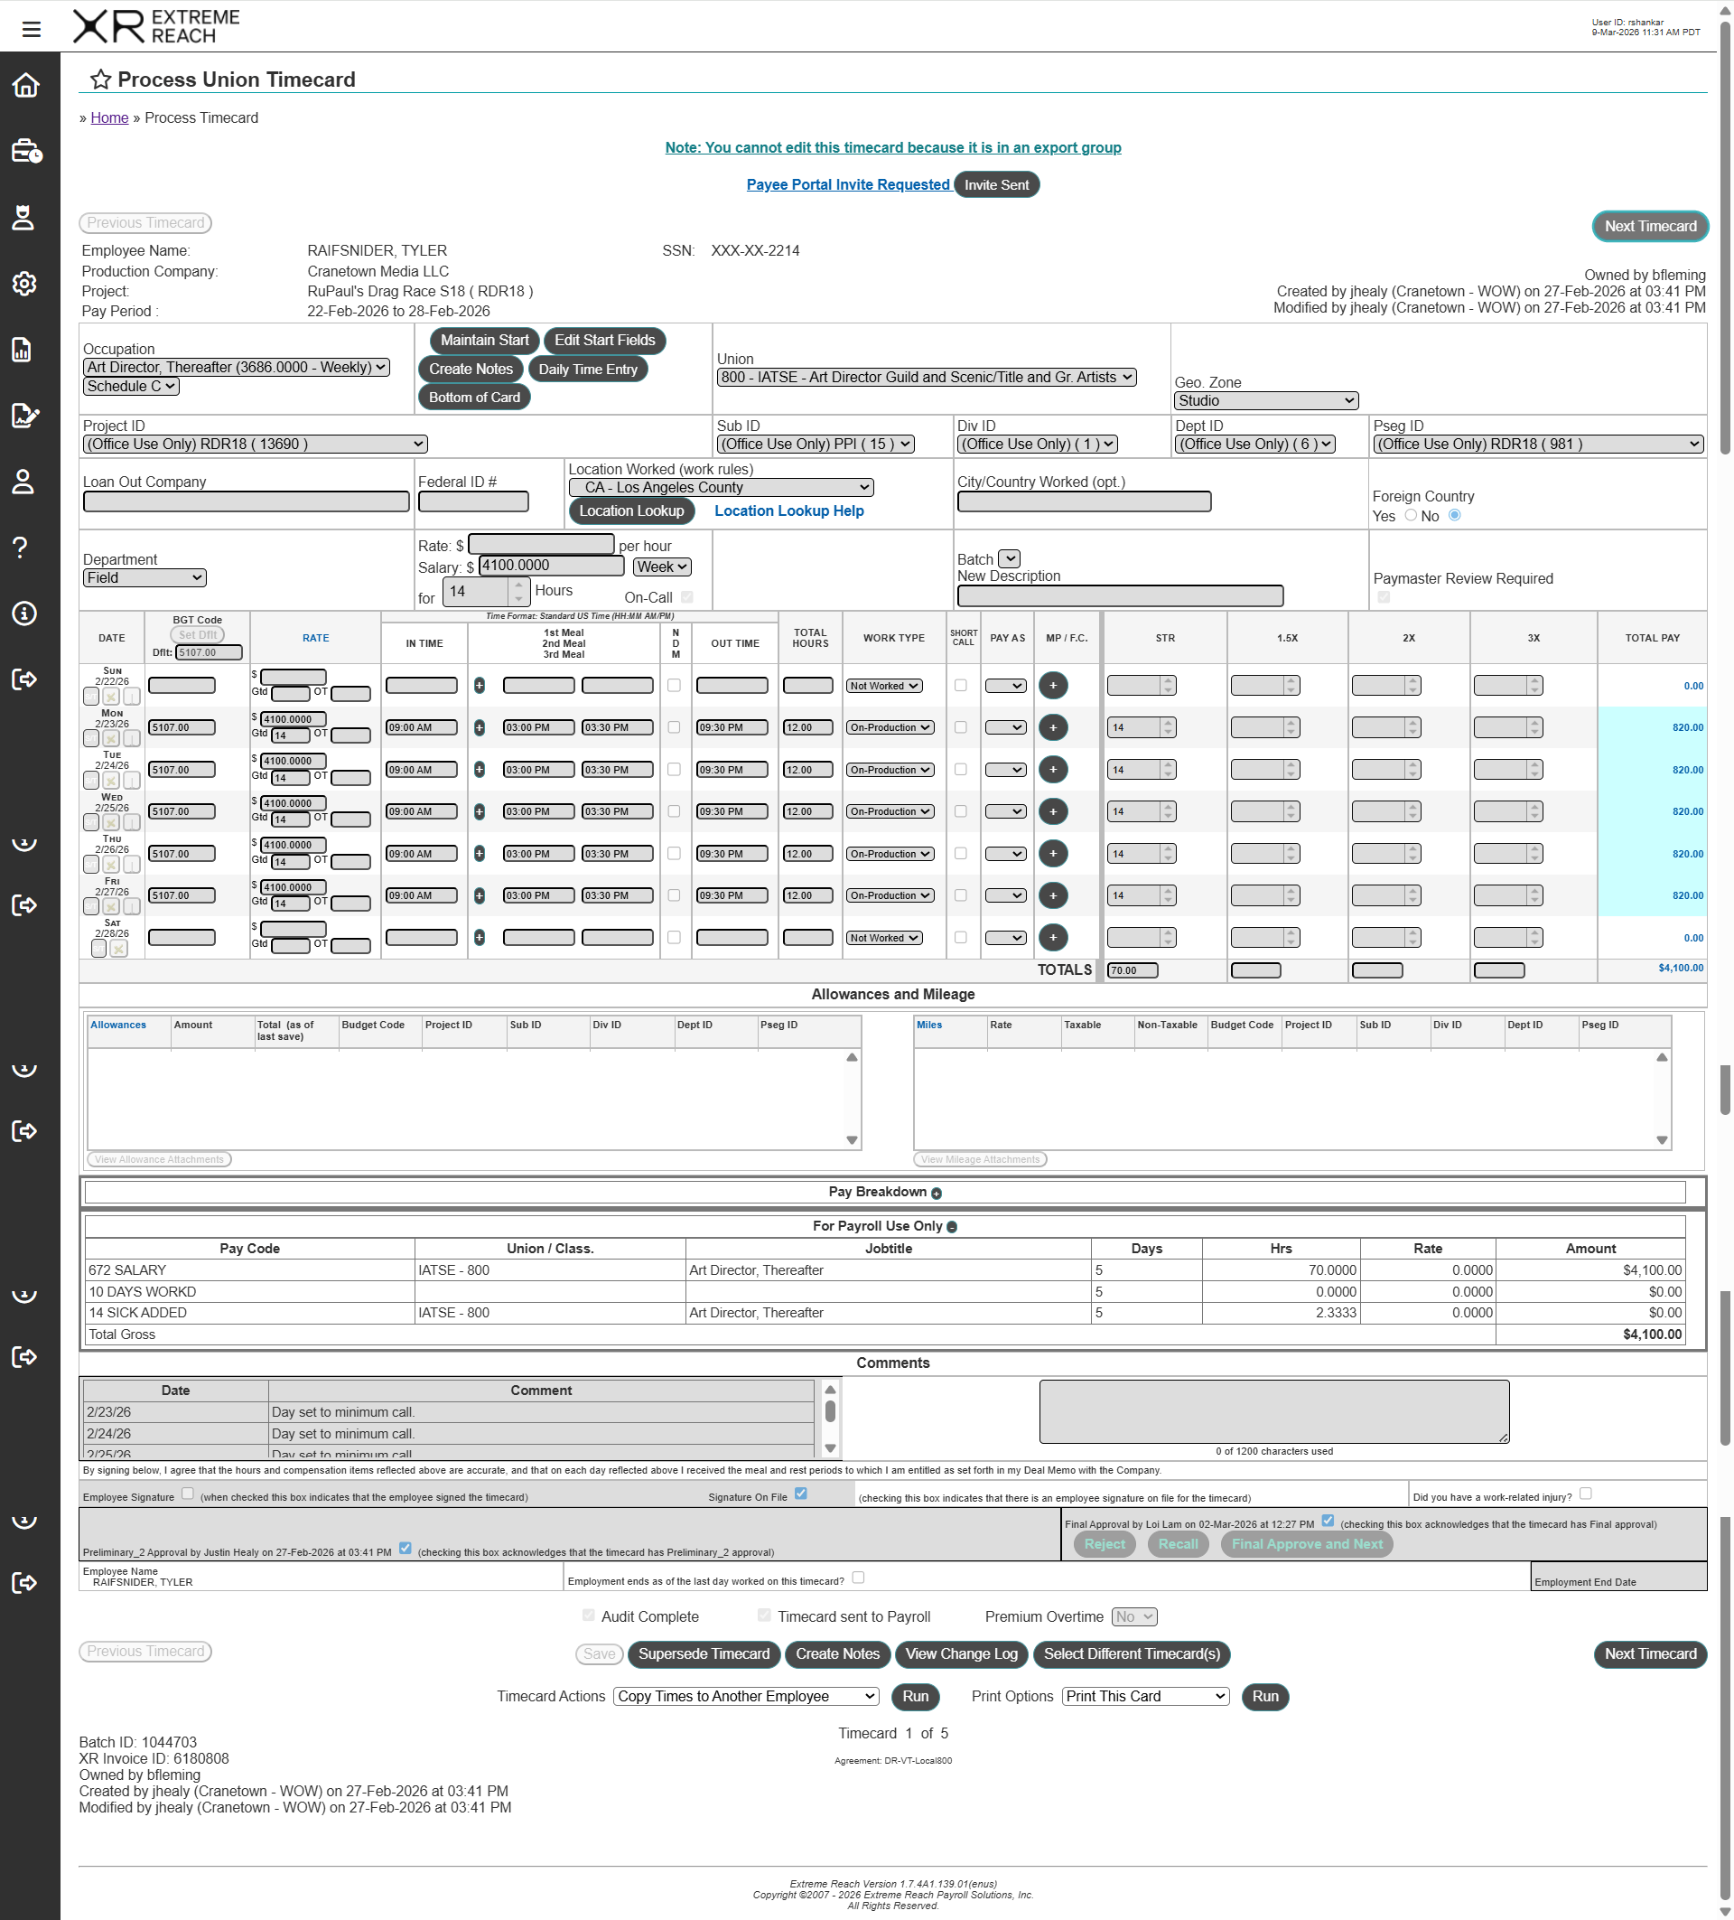Click Sunday 2/22/26 MP/F.C. plus icon

tap(1052, 685)
